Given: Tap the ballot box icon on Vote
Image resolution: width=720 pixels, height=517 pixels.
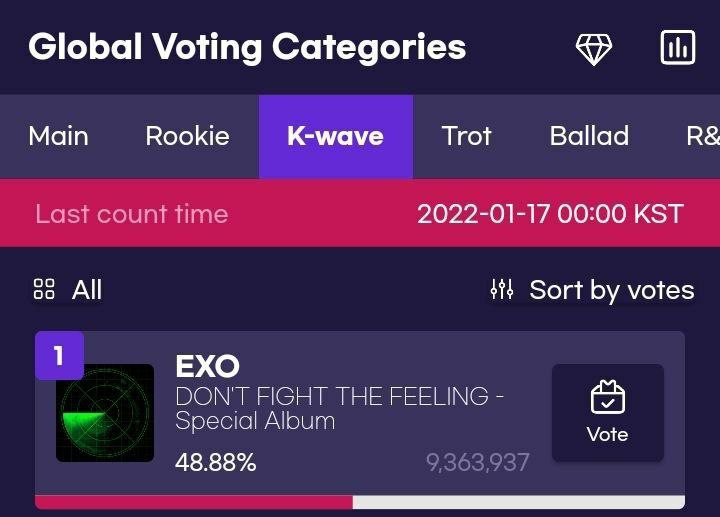Looking at the screenshot, I should pyautogui.click(x=608, y=397).
